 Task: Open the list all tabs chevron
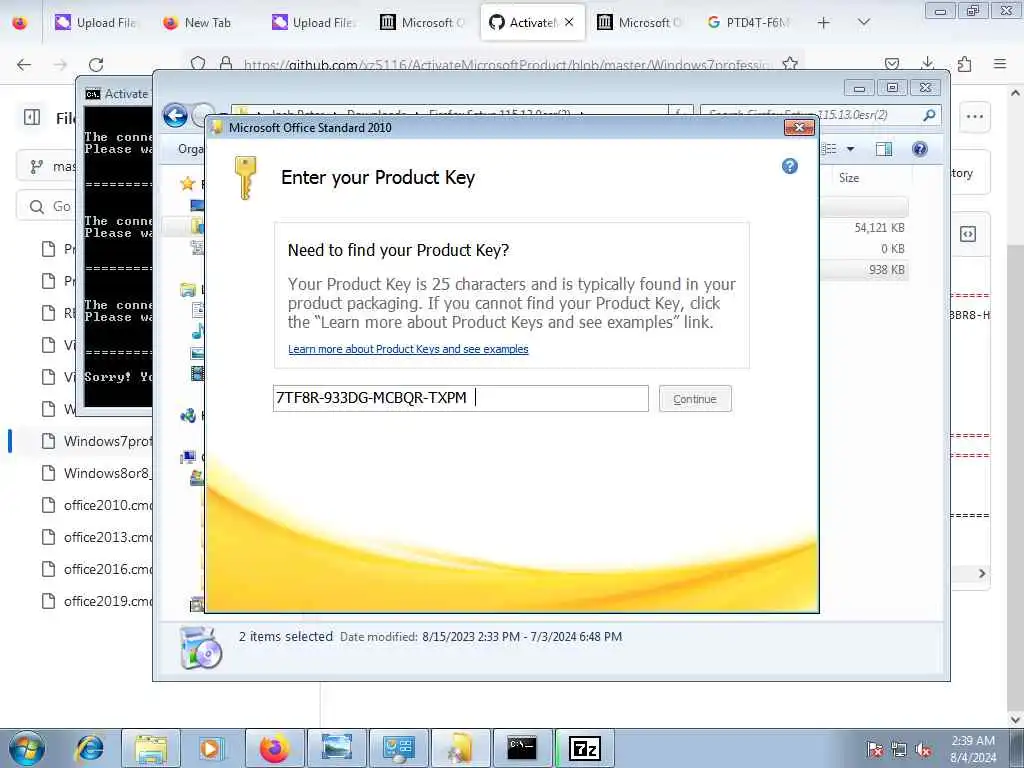coord(864,22)
